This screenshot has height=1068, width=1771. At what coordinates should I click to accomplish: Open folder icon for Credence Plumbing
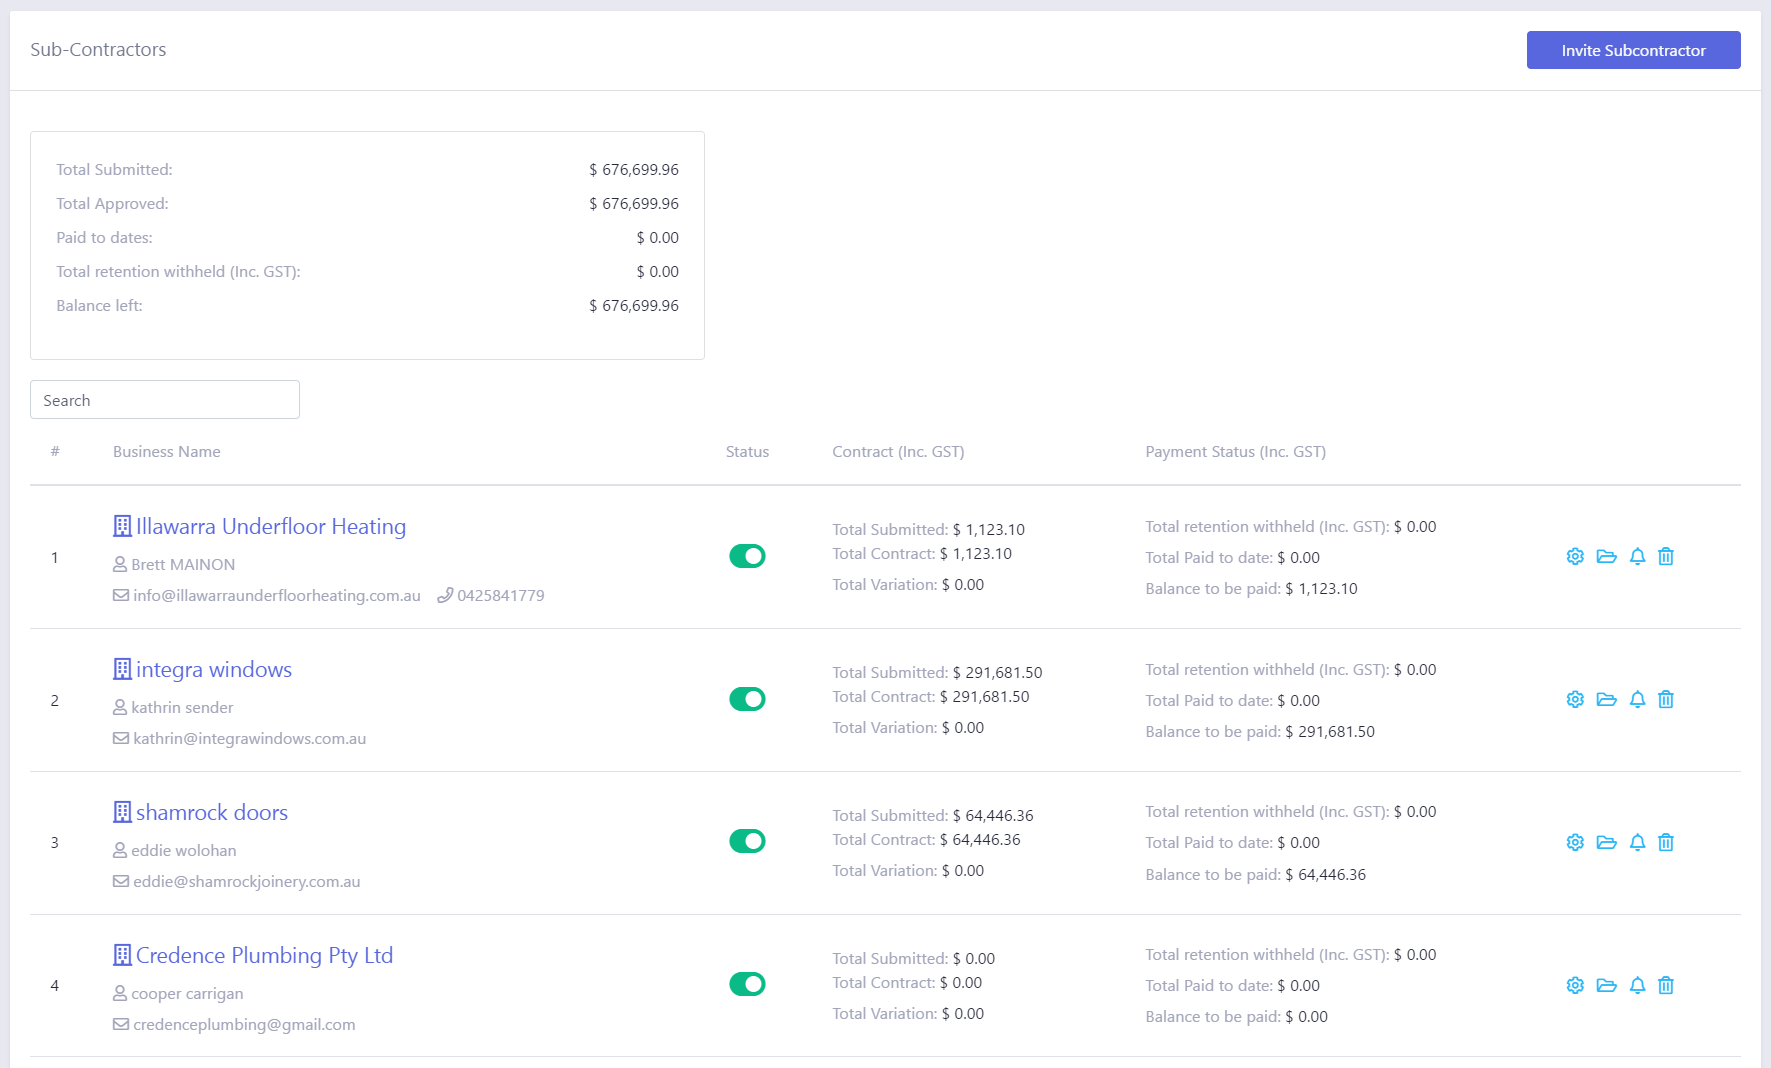point(1606,986)
